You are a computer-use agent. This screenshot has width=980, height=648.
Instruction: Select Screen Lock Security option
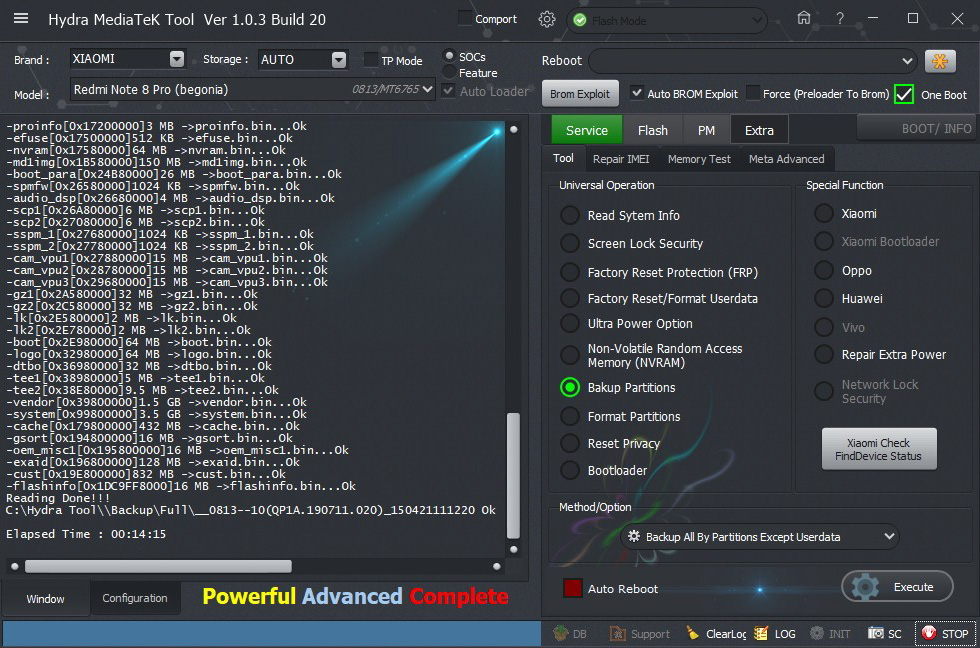569,243
